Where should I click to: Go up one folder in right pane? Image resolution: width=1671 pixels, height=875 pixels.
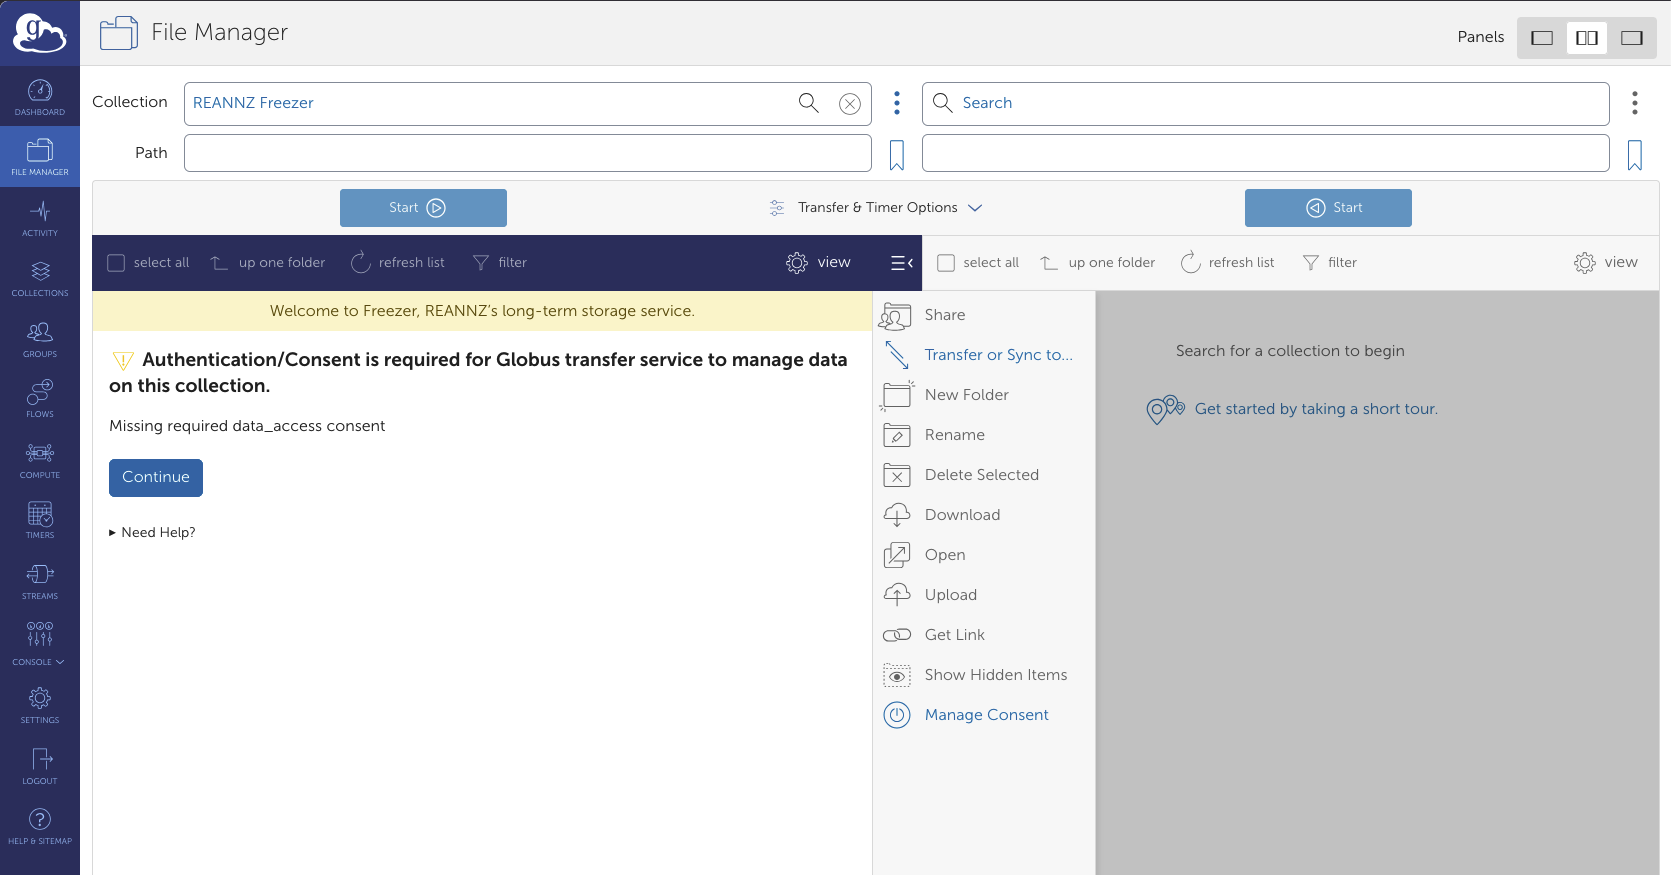1098,263
